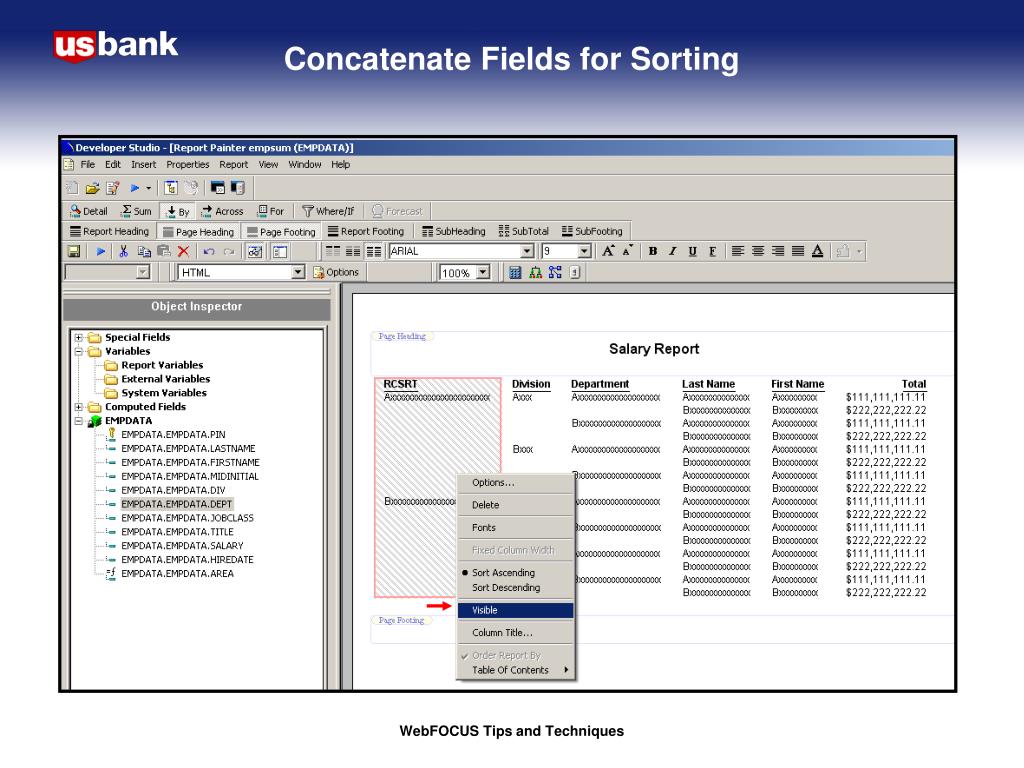Open the Report menu
The height and width of the screenshot is (768, 1024).
pyautogui.click(x=233, y=165)
